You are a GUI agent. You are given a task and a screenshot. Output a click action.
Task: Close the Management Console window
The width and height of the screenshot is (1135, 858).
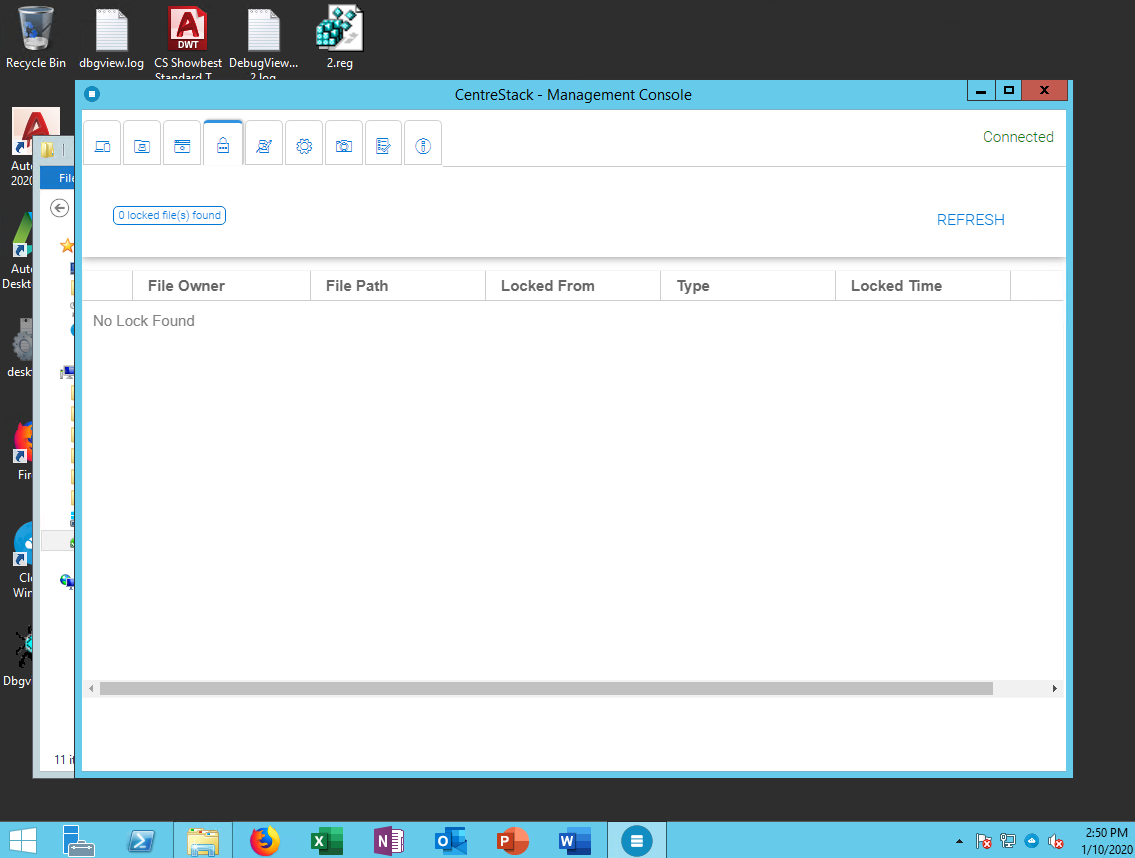(1044, 91)
